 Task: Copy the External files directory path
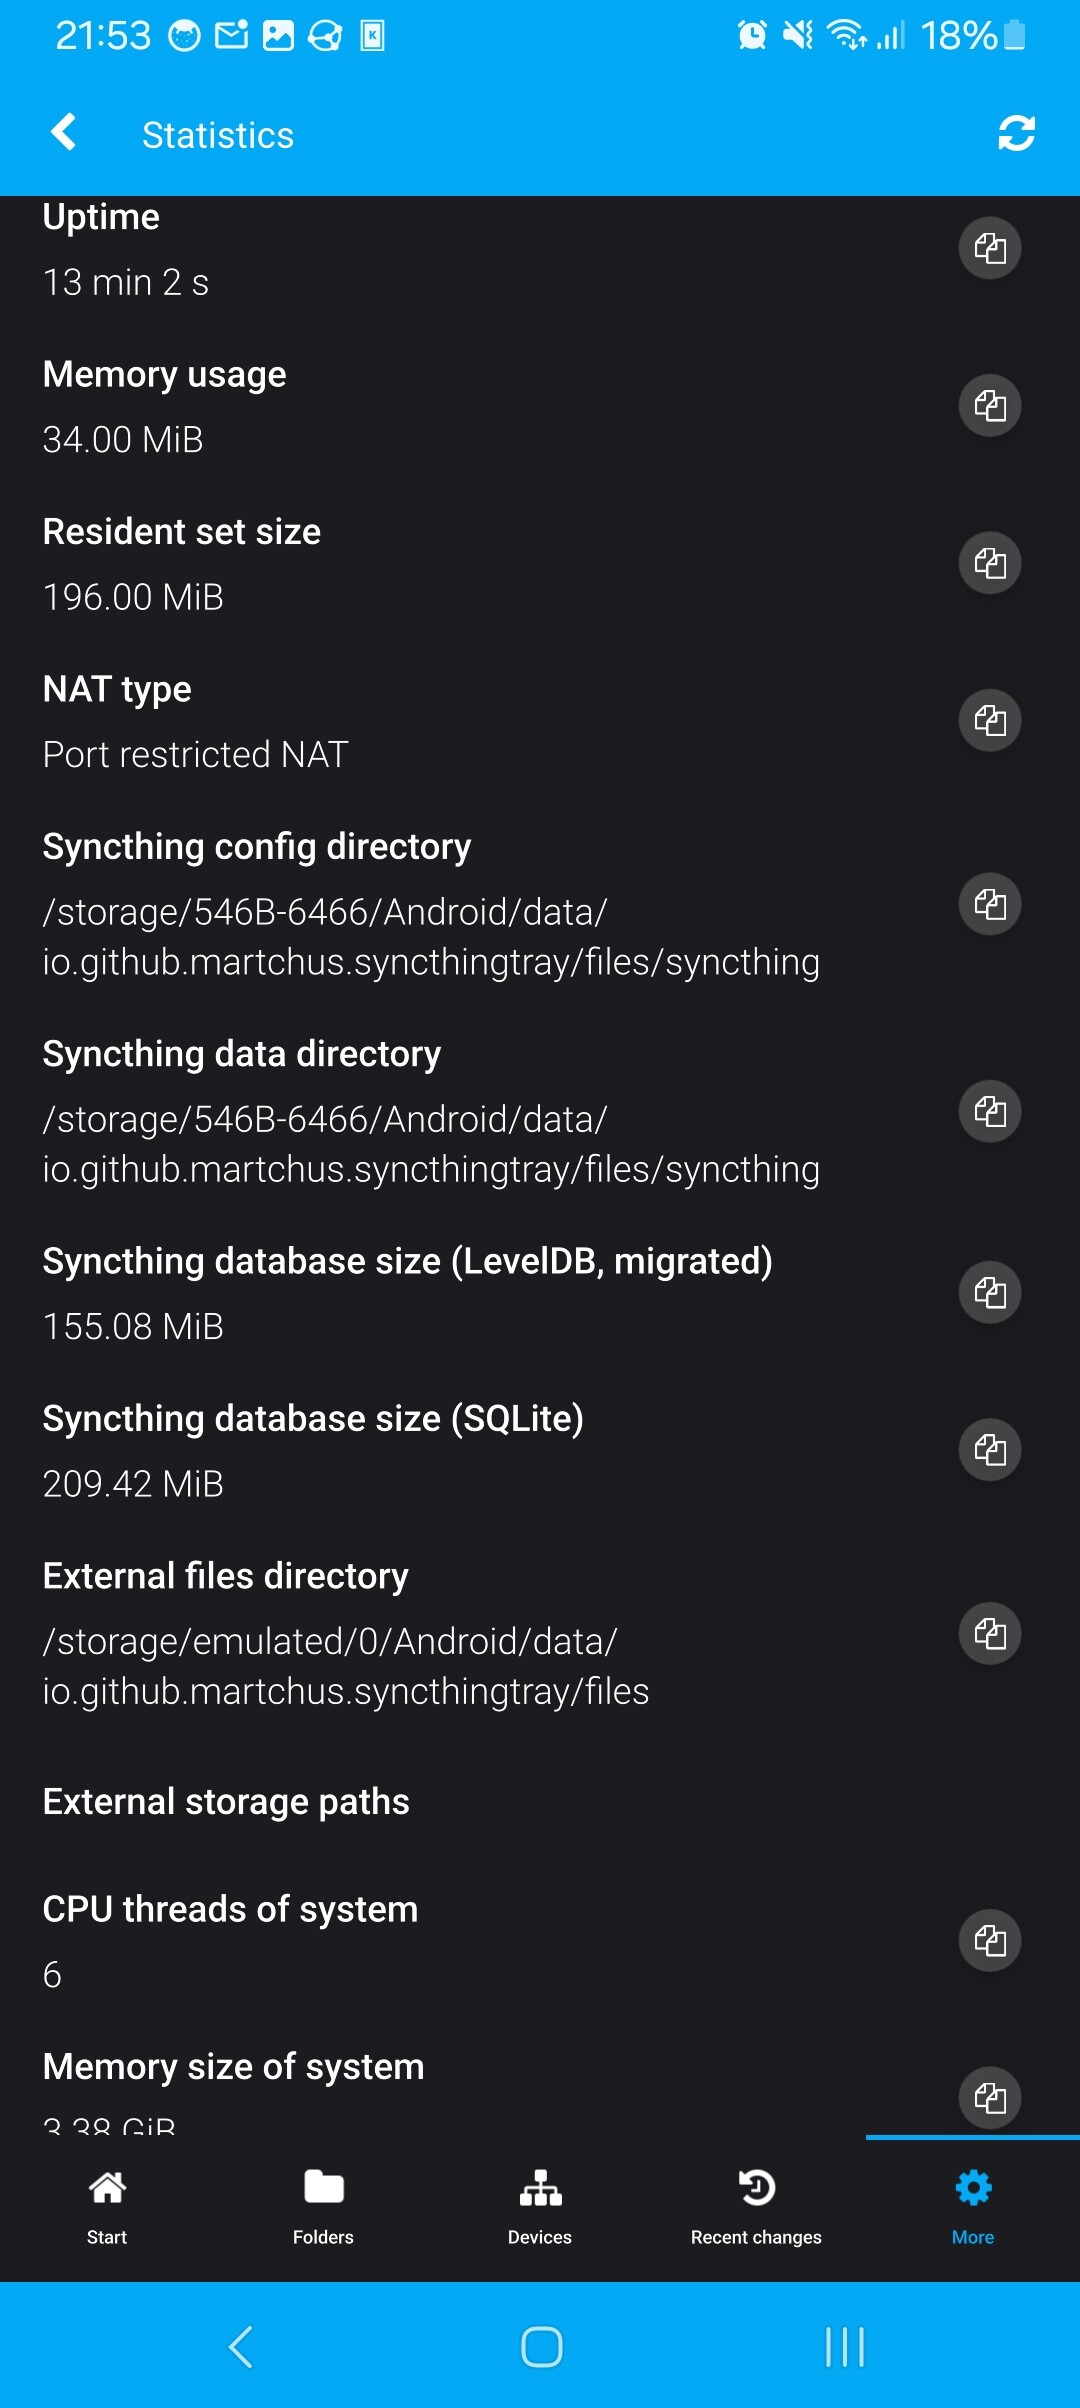(989, 1634)
